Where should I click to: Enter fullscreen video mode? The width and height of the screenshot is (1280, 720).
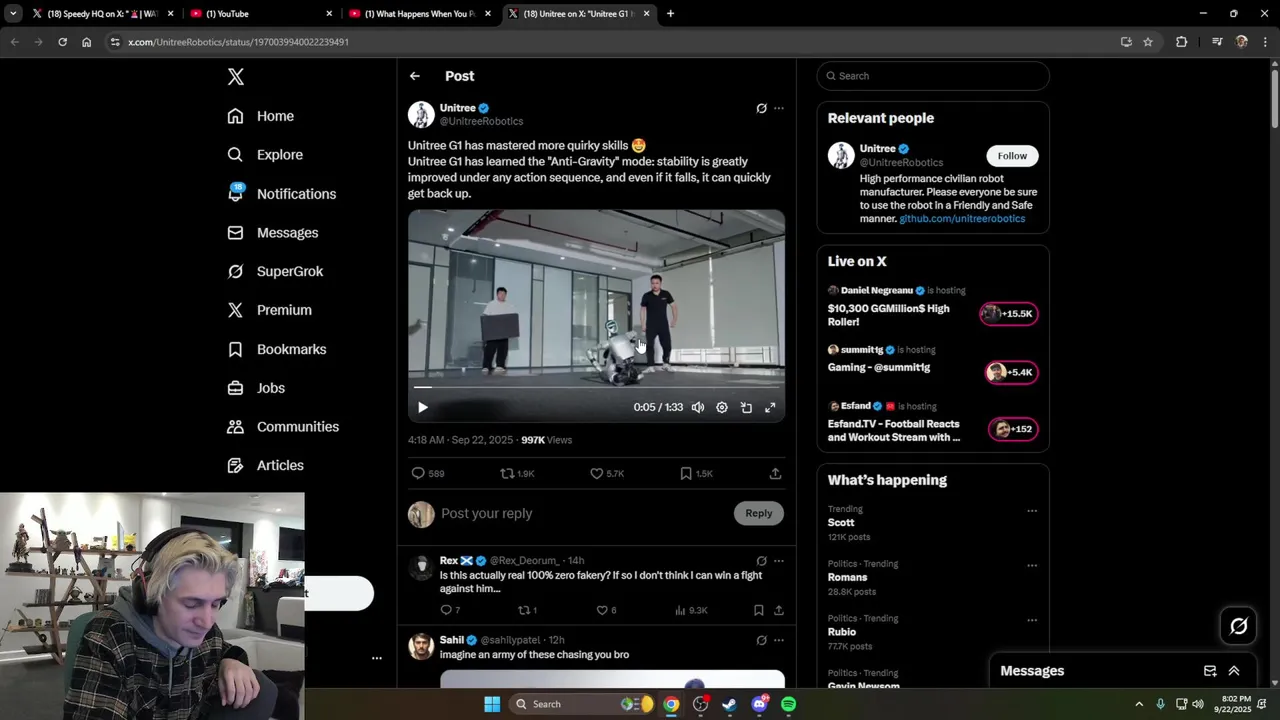tap(770, 408)
